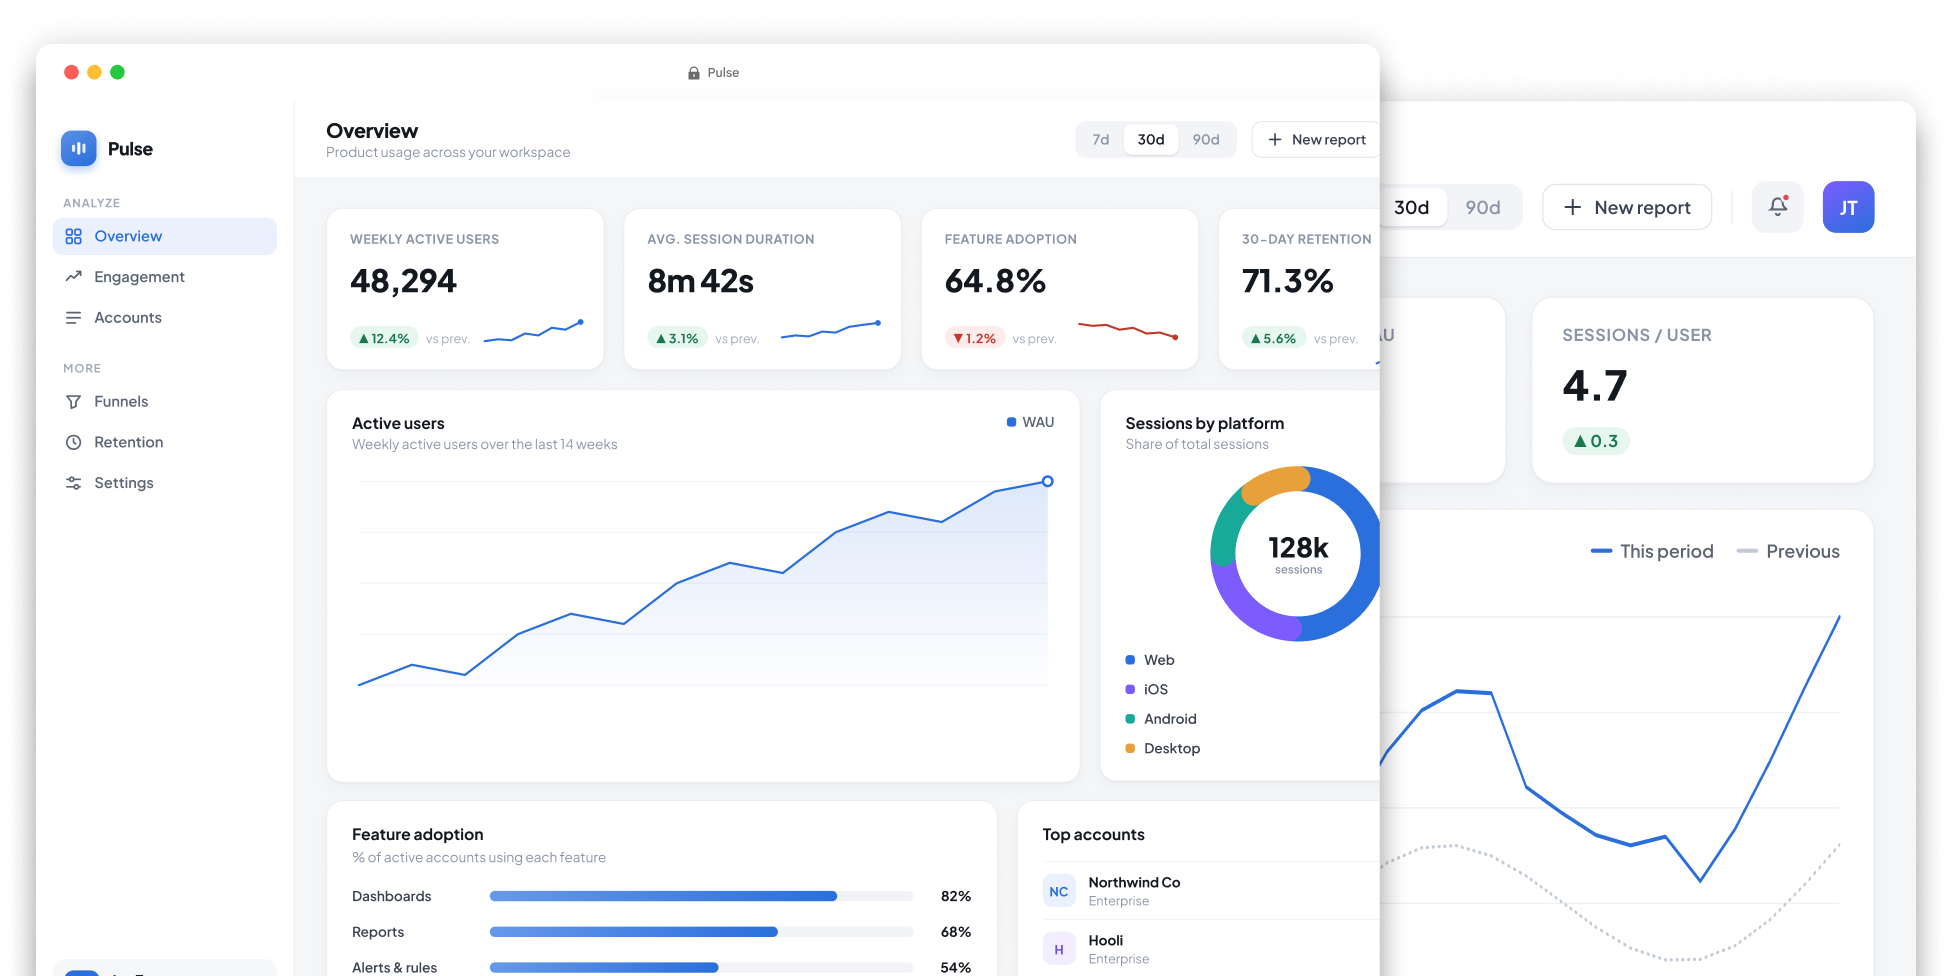Click the iOS legend color dot
Viewport: 1952px width, 976px height.
[1130, 689]
